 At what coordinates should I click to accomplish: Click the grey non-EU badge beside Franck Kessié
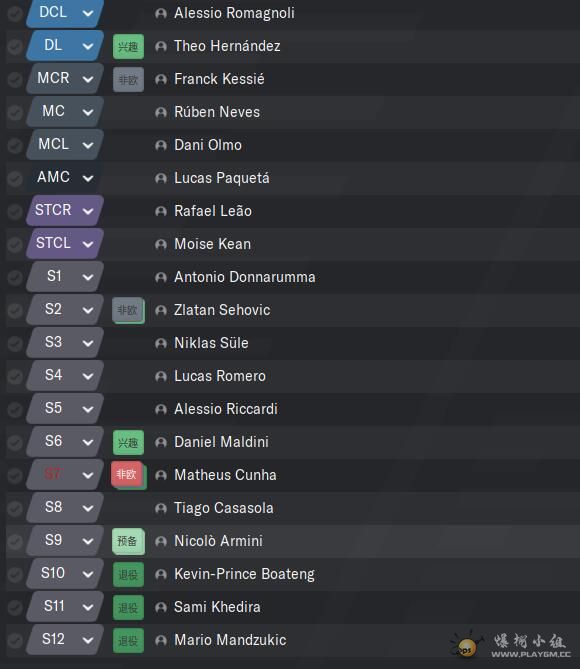[x=128, y=80]
